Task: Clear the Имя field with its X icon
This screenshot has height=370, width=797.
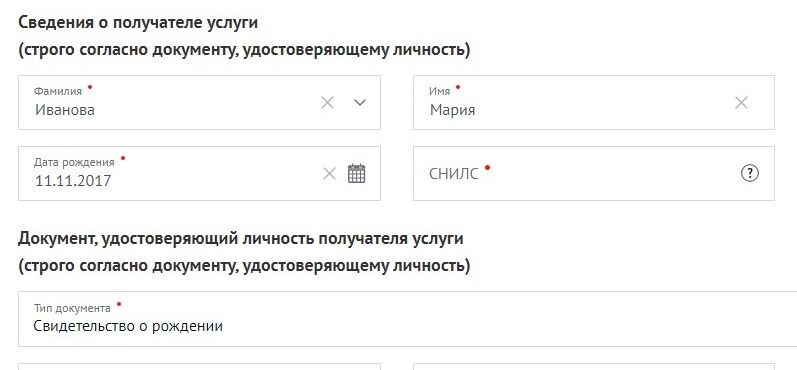Action: pos(741,103)
